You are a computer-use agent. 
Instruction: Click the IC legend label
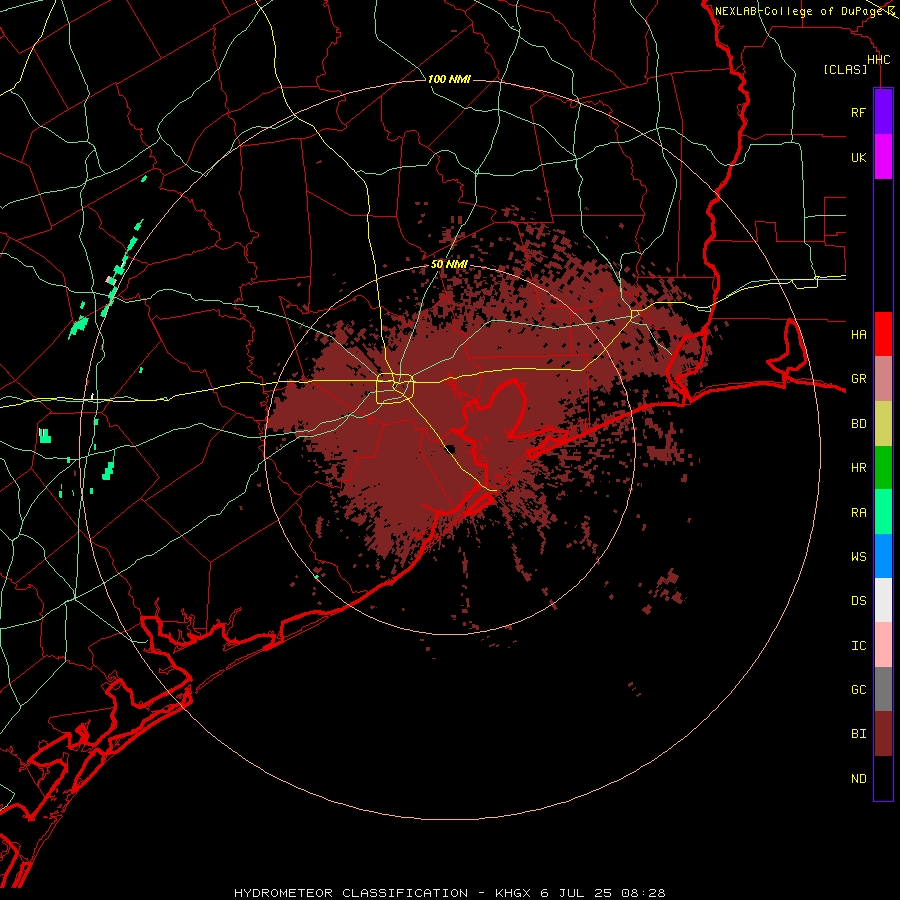[x=858, y=646]
